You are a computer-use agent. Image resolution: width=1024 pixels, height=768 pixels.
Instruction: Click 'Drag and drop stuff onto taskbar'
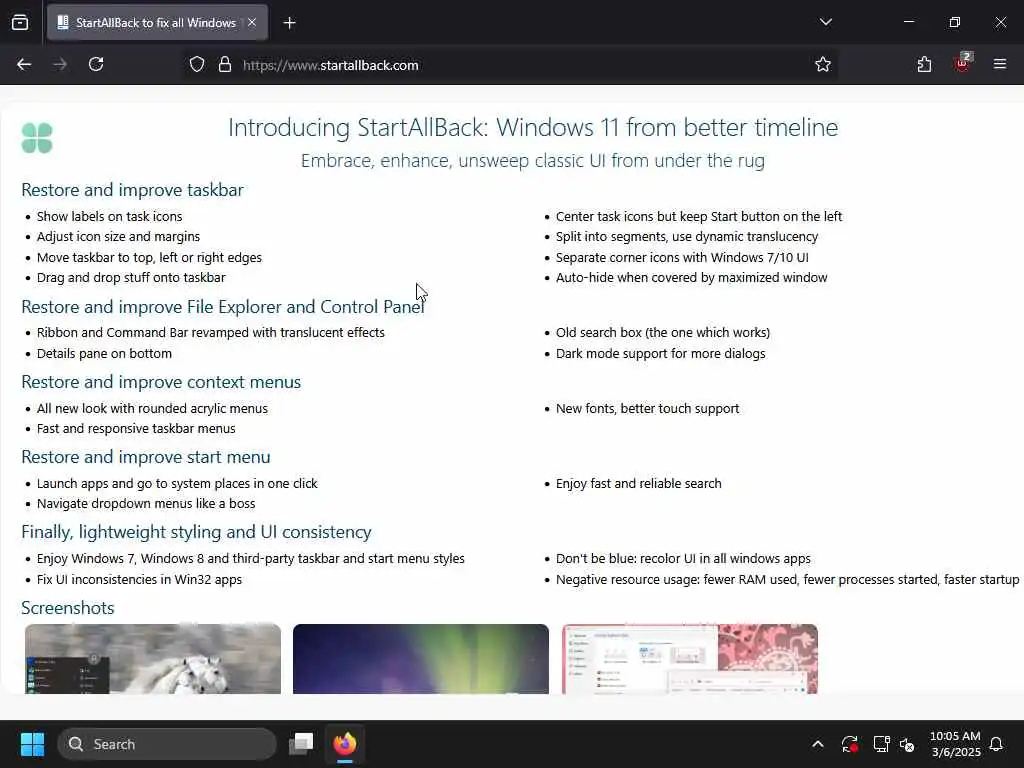click(x=131, y=278)
